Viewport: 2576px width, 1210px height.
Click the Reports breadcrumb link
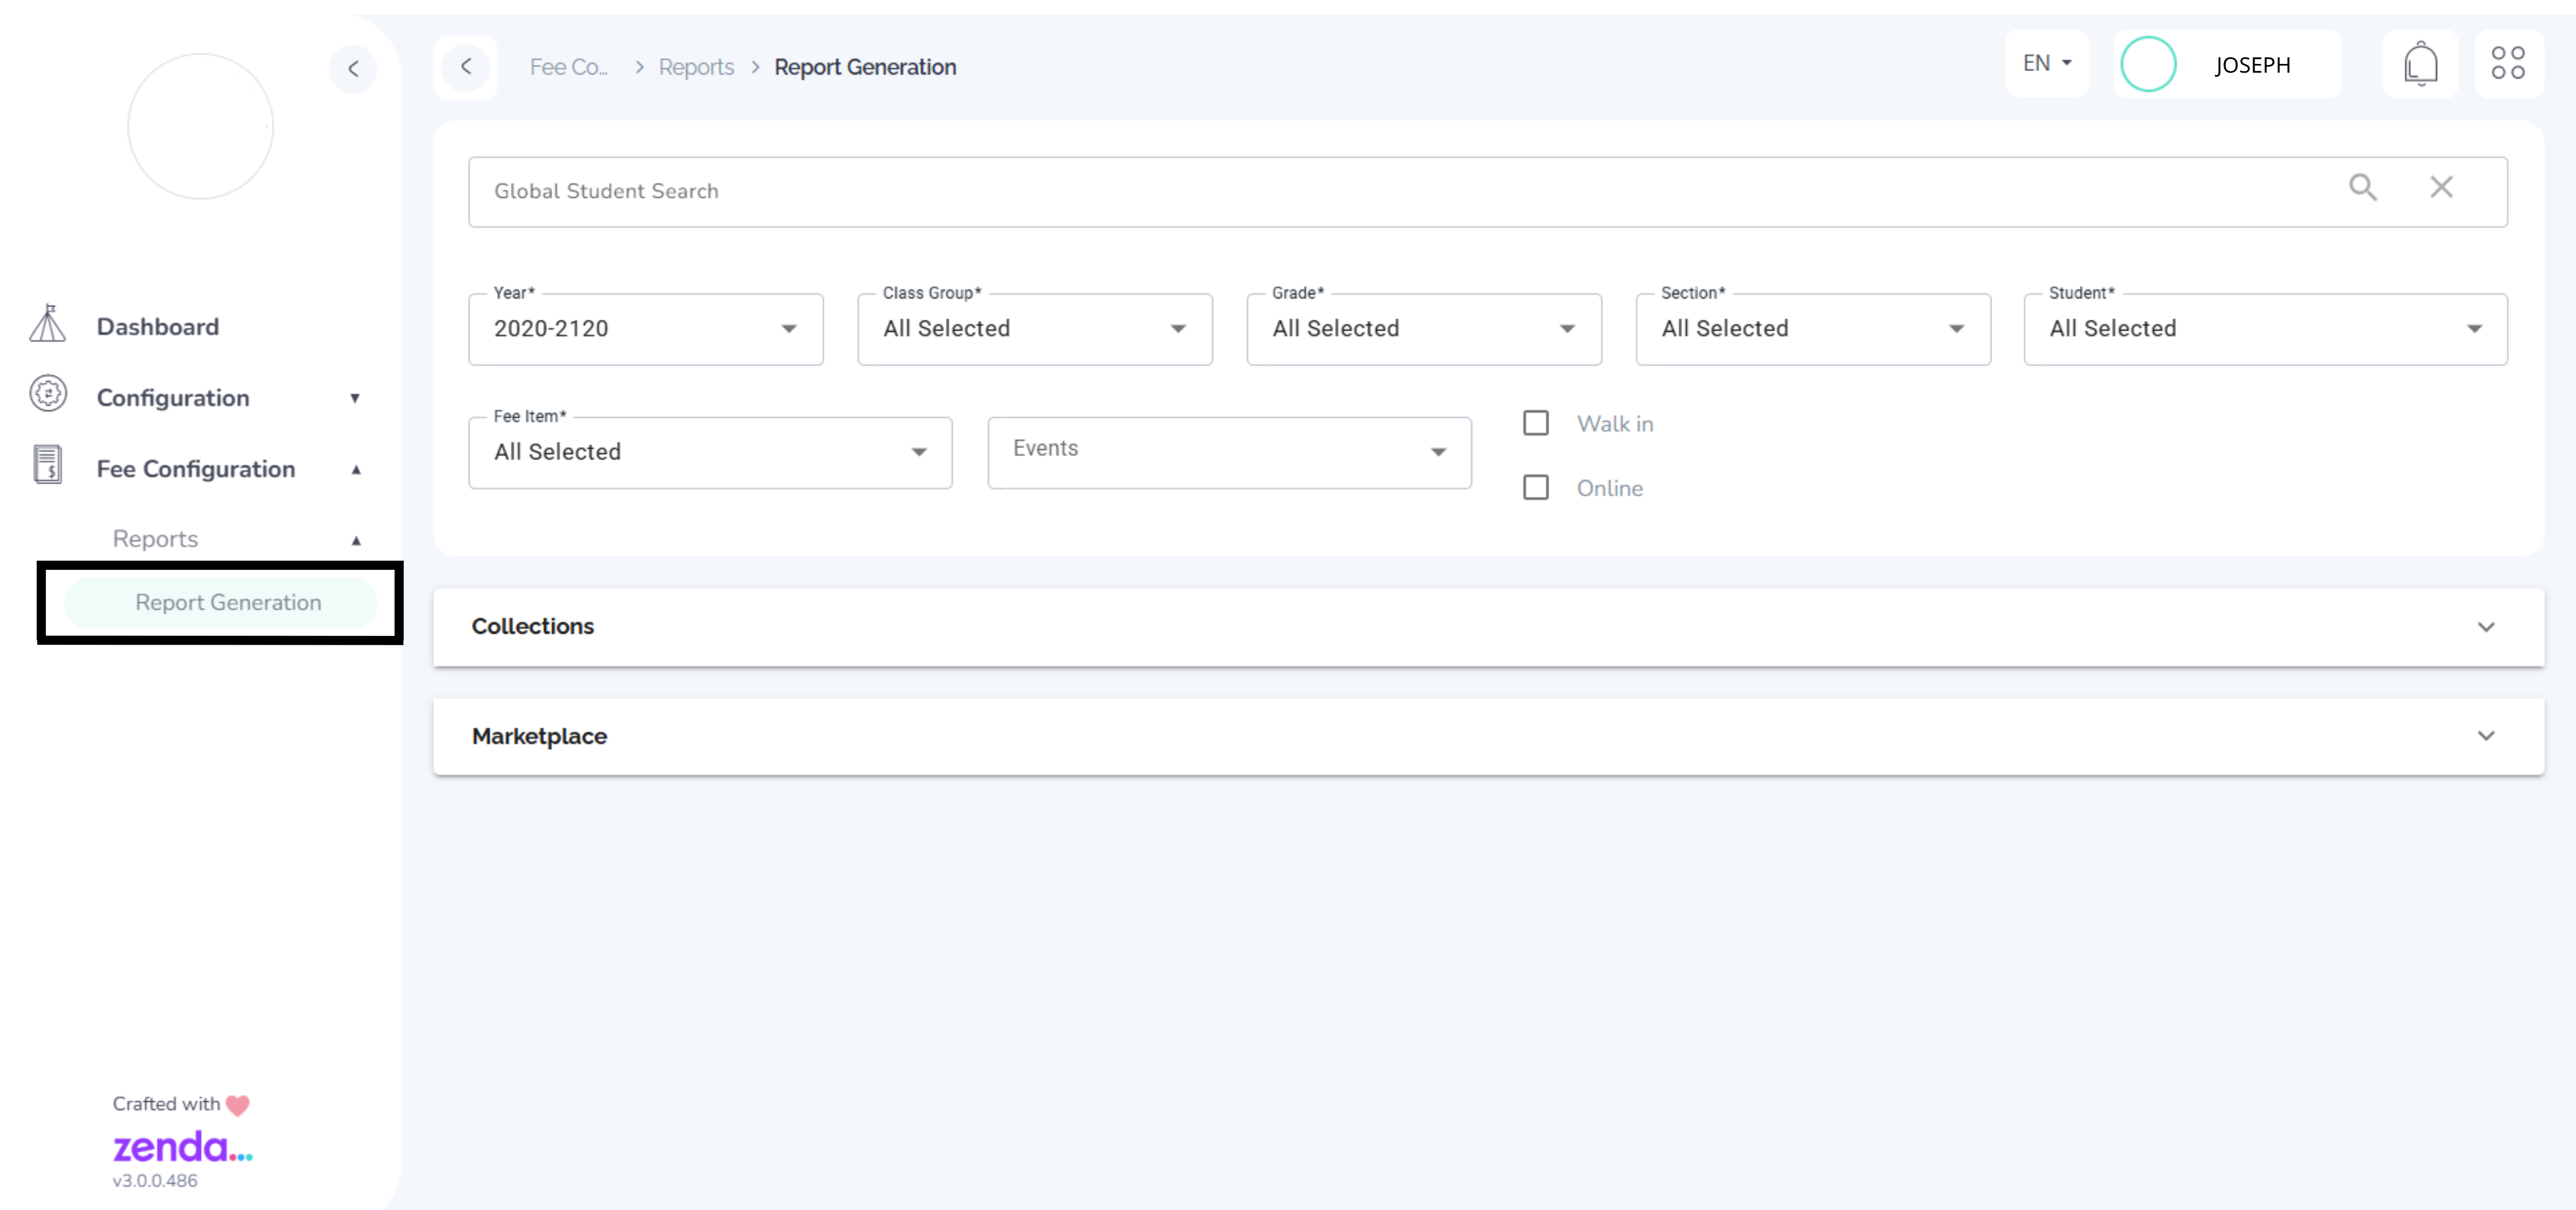tap(696, 67)
